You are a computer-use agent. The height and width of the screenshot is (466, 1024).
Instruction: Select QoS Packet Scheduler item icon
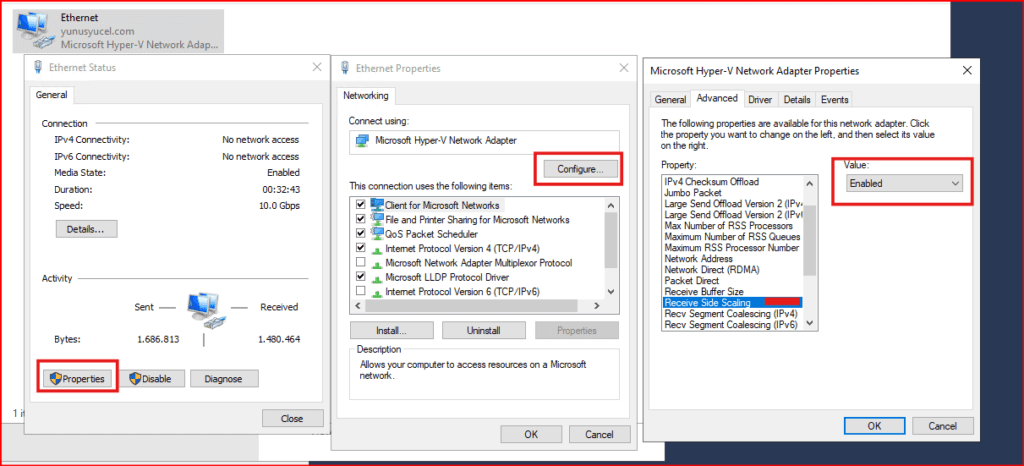coord(377,234)
